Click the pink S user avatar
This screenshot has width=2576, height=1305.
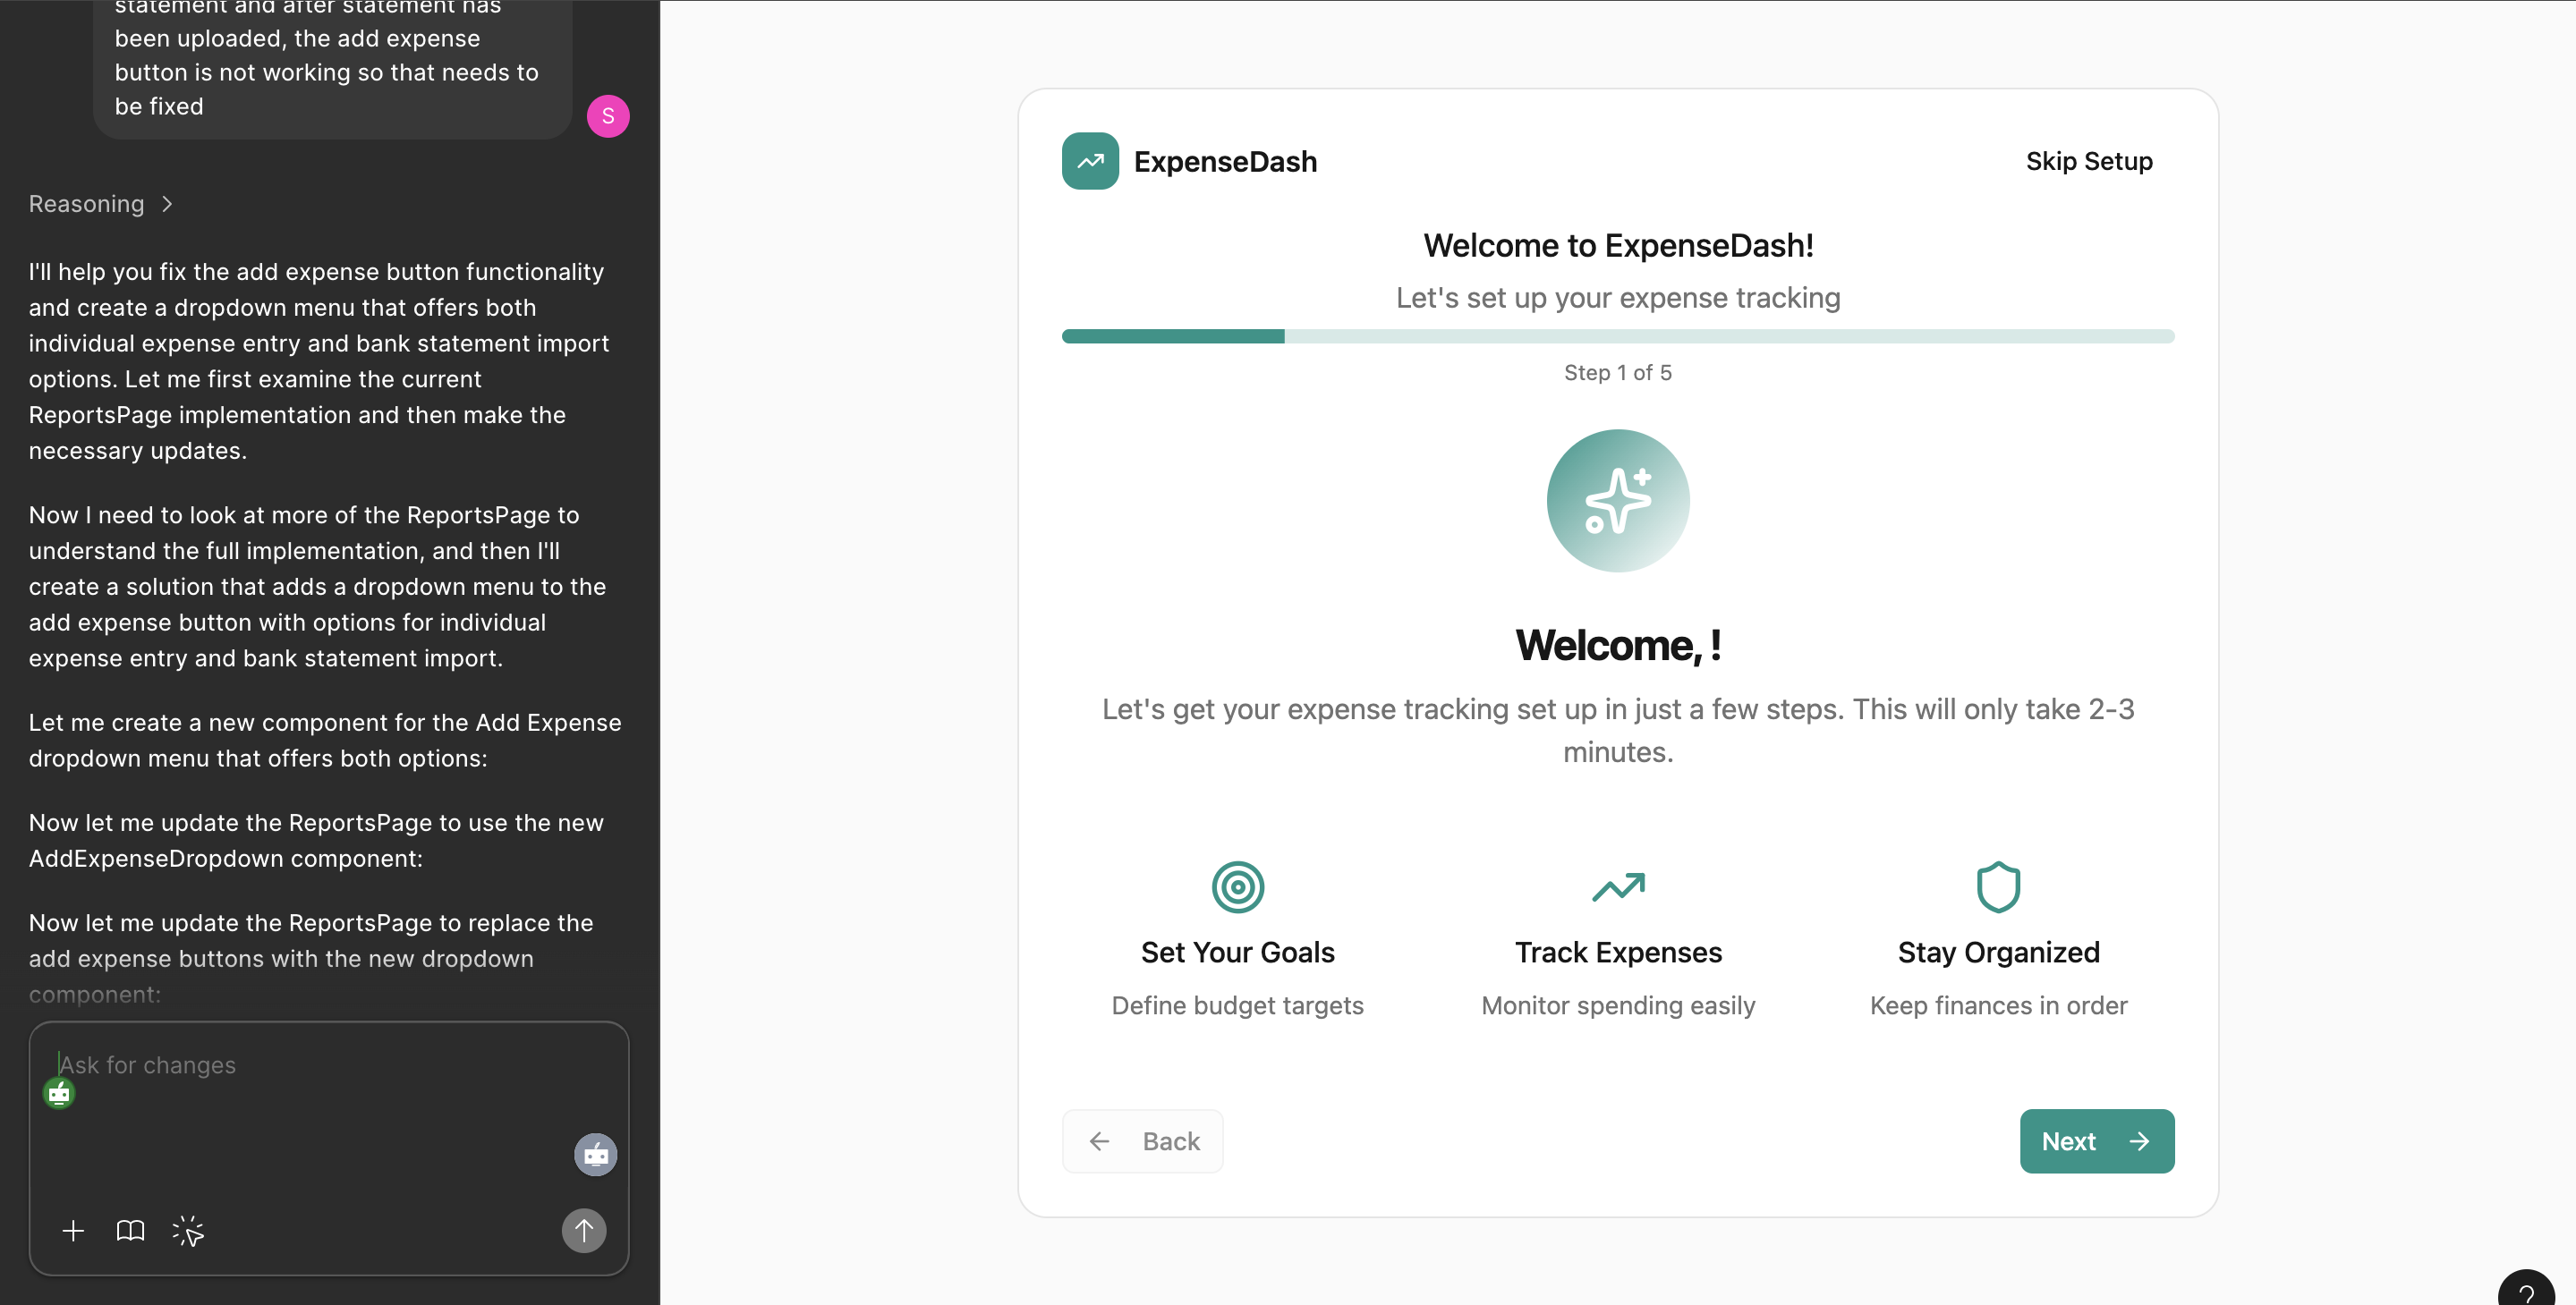pyautogui.click(x=607, y=116)
